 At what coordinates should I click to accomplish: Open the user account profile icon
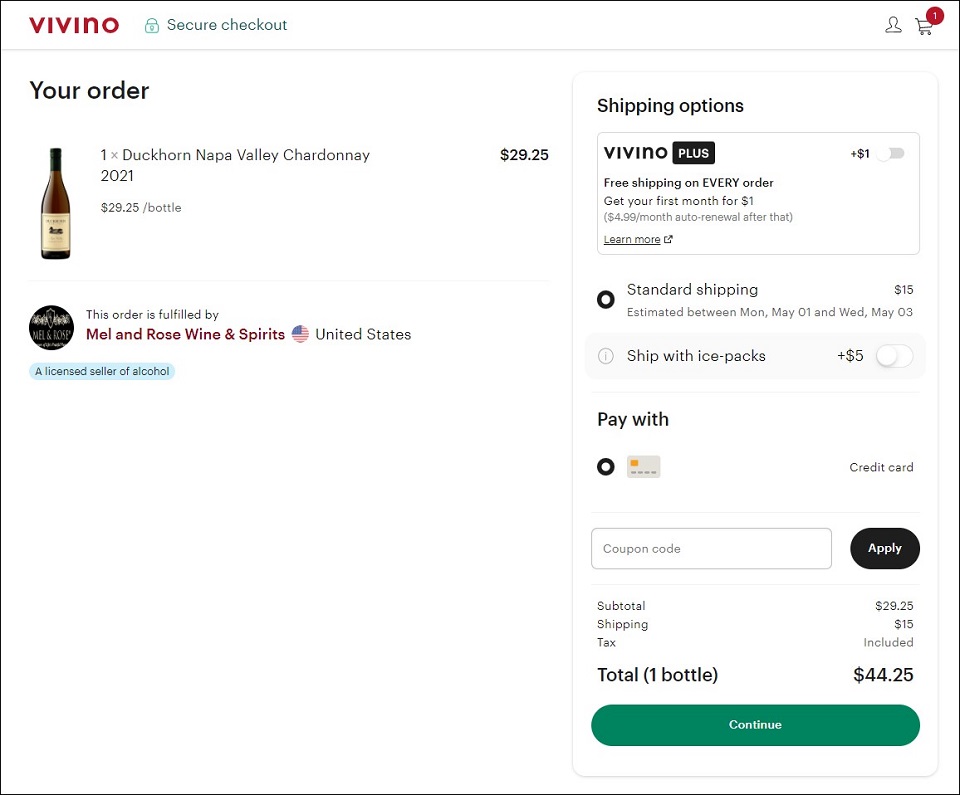[x=893, y=25]
